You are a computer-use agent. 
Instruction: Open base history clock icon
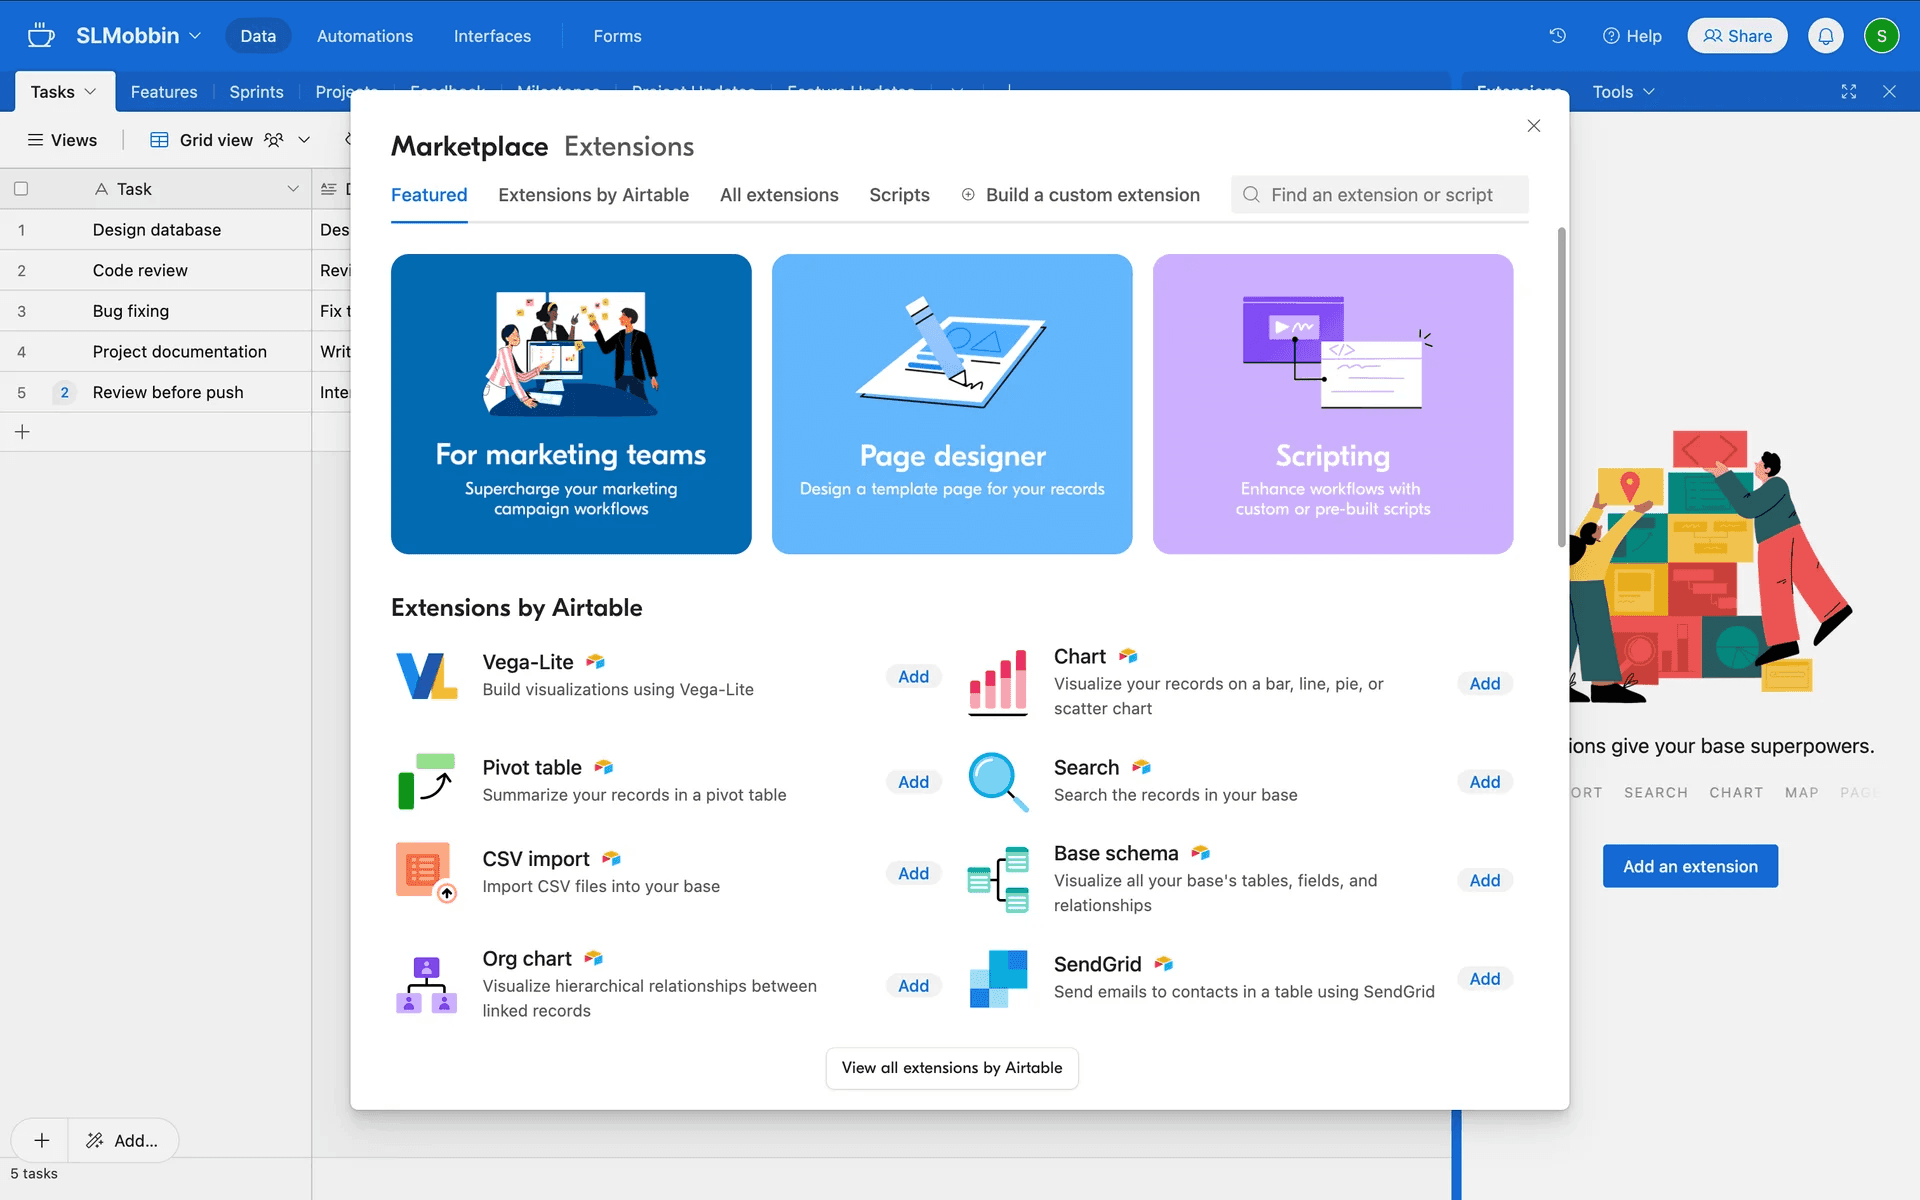(x=1557, y=36)
